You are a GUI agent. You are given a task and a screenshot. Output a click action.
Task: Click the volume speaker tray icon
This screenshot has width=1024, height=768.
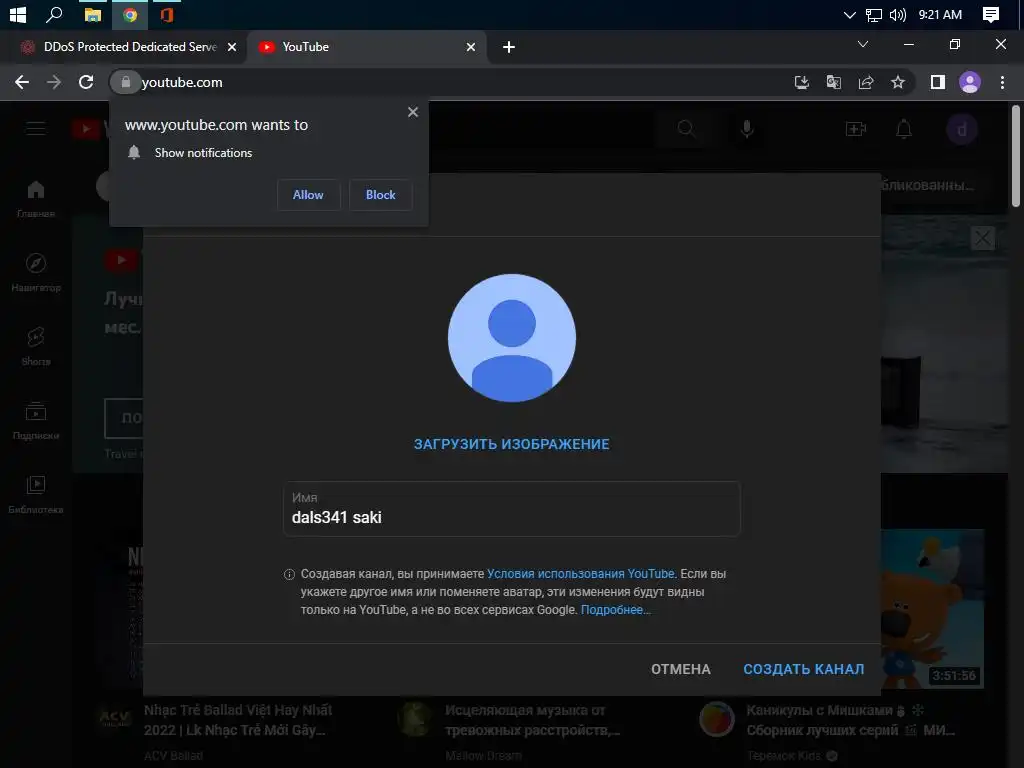tap(898, 14)
